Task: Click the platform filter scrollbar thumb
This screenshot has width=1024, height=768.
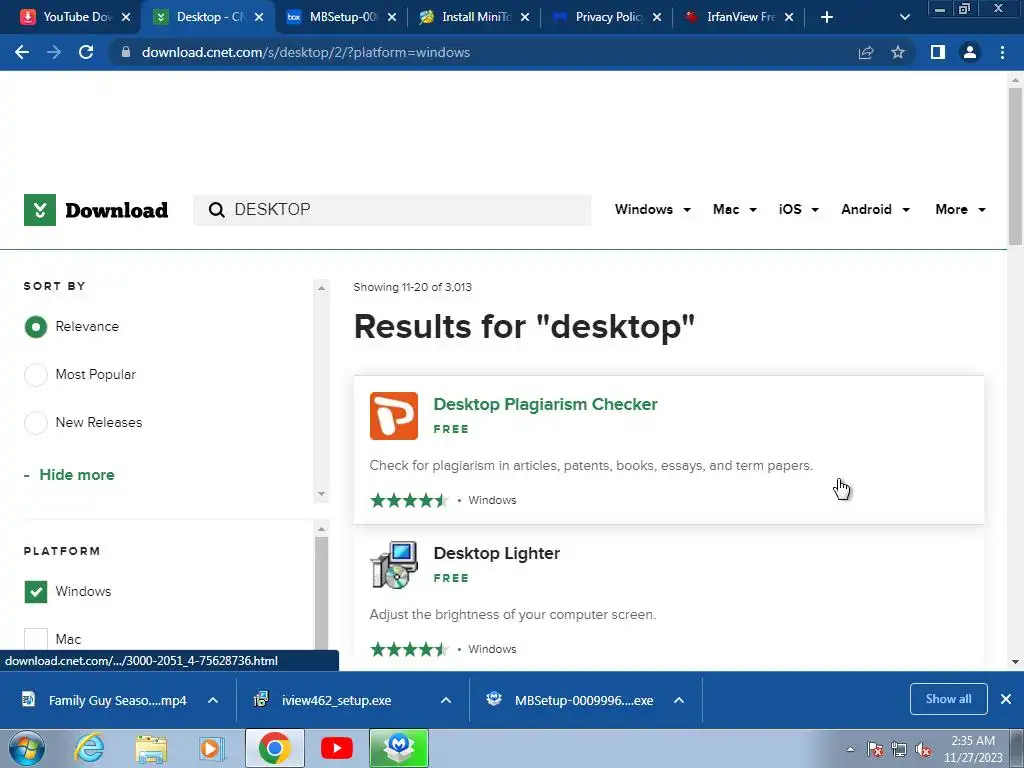Action: 321,593
